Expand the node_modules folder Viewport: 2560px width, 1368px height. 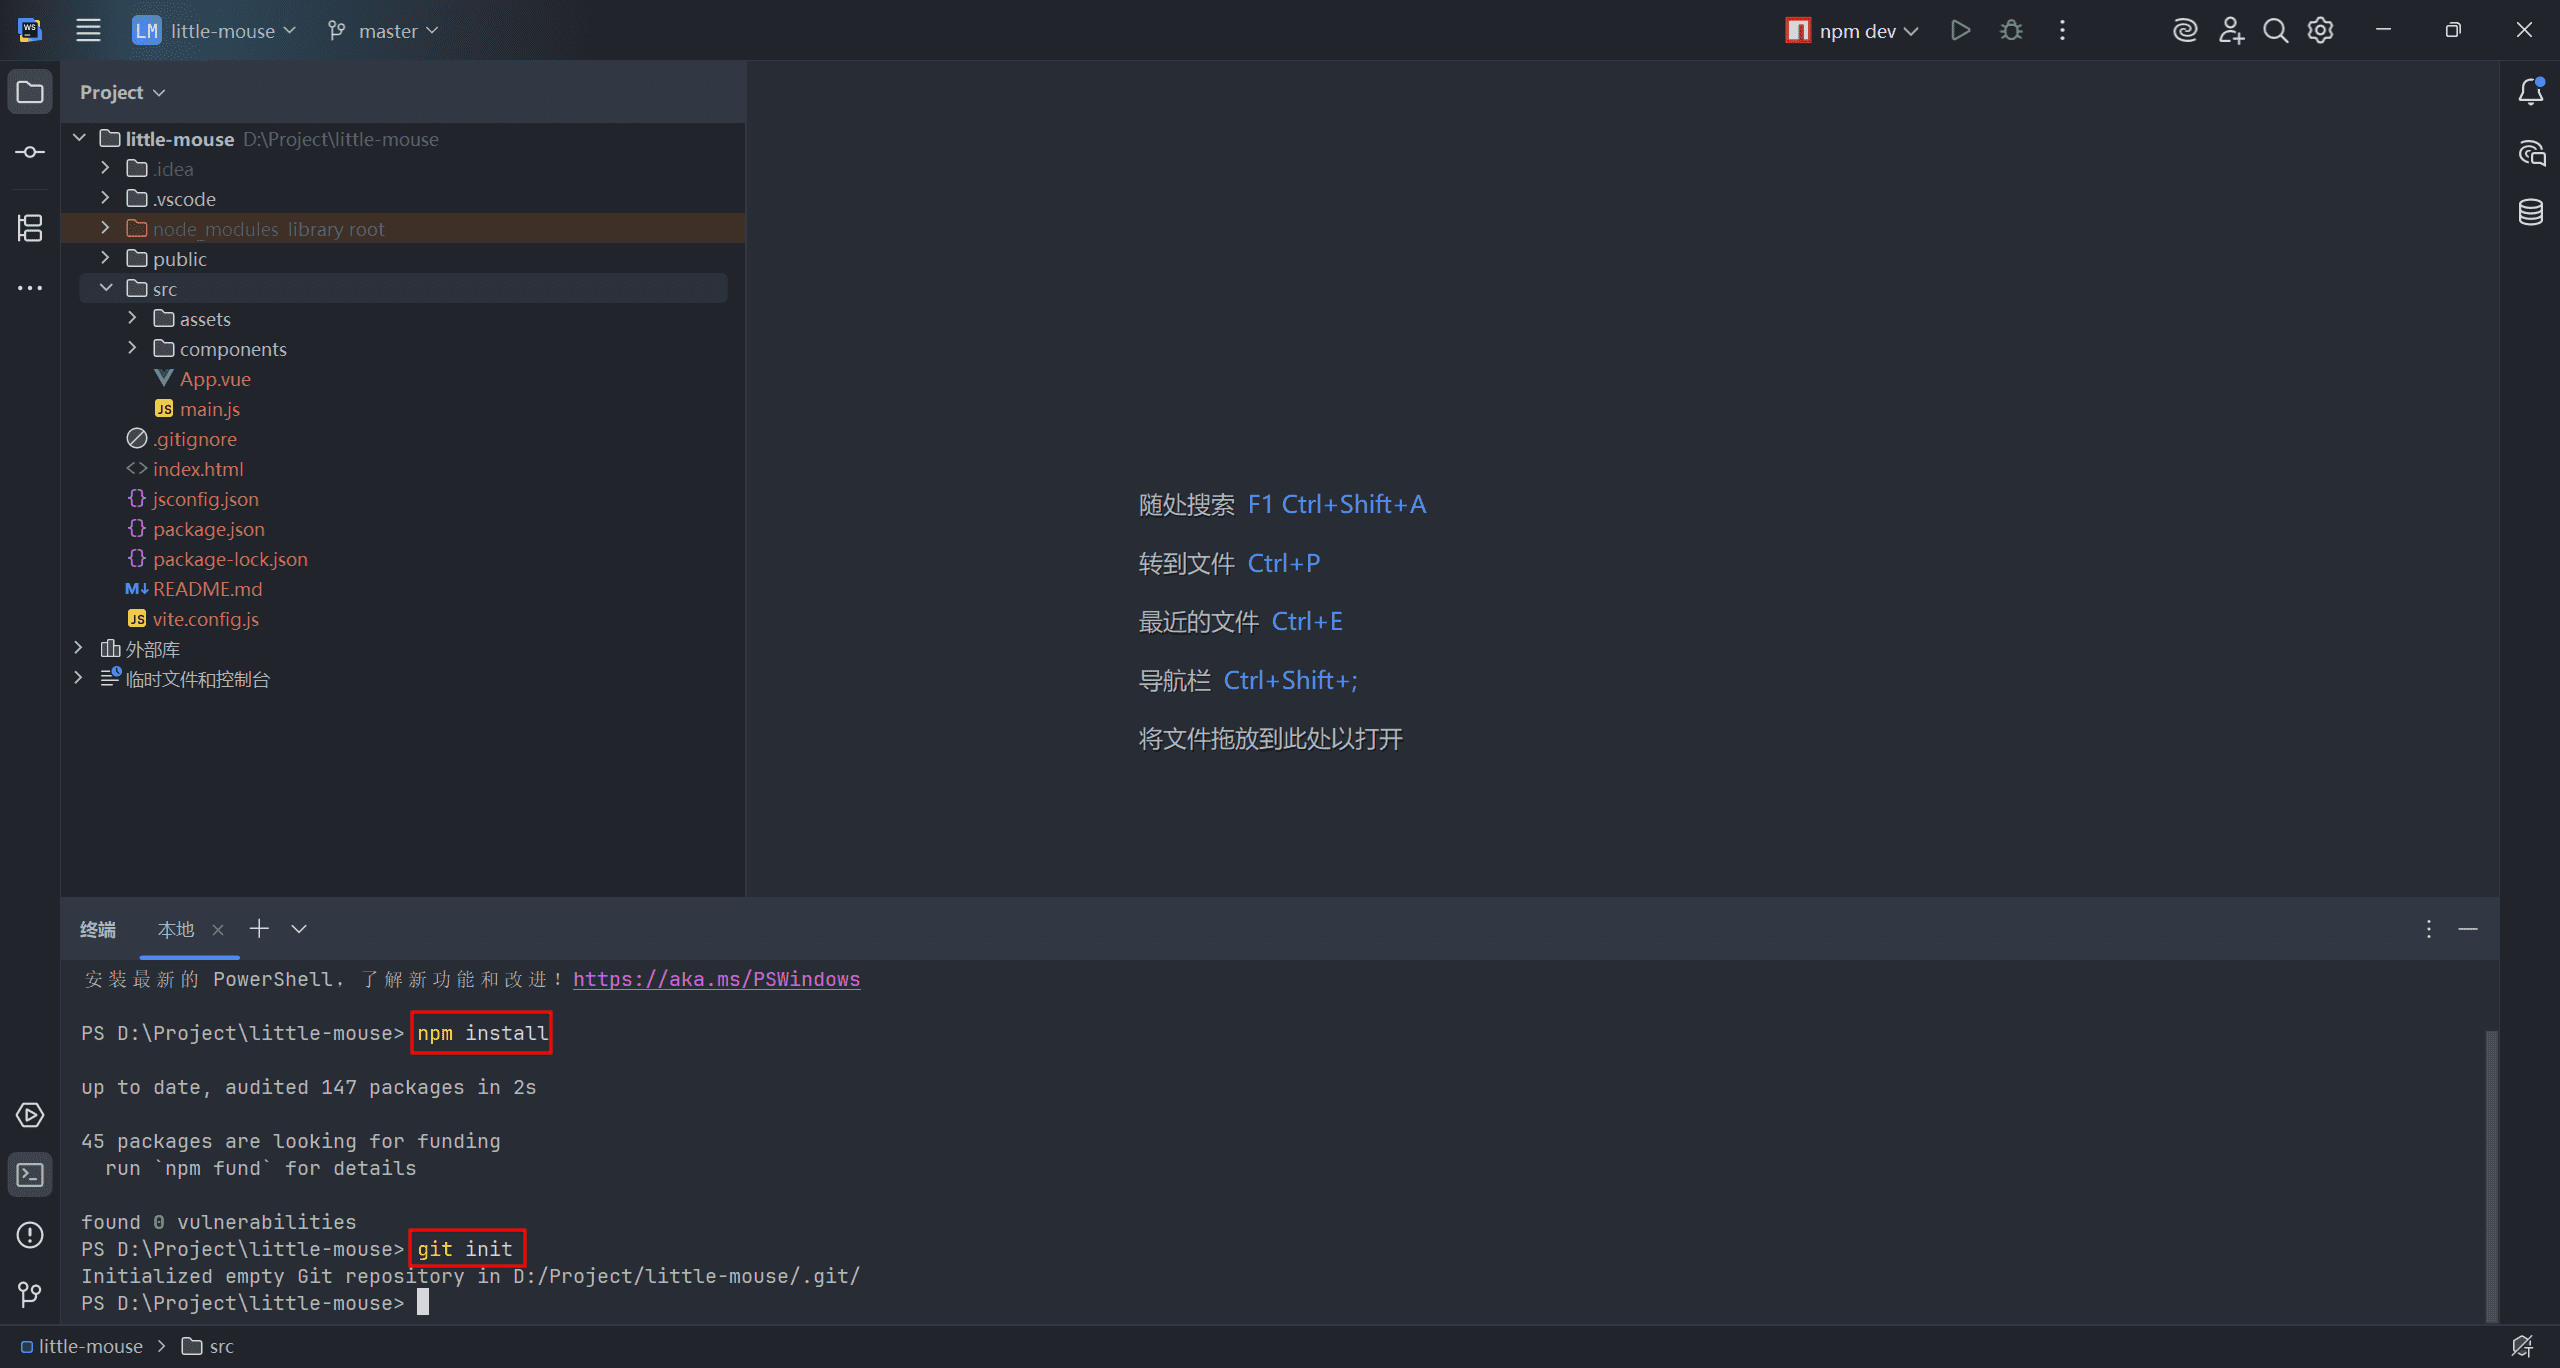pos(105,229)
